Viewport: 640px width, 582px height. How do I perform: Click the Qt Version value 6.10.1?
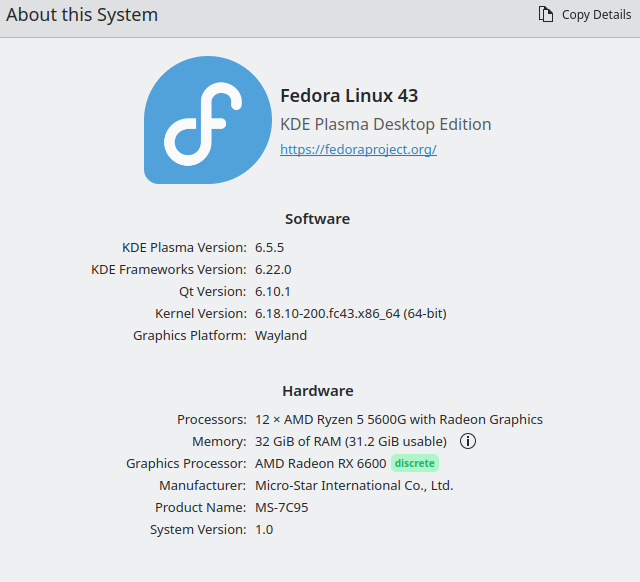[273, 291]
